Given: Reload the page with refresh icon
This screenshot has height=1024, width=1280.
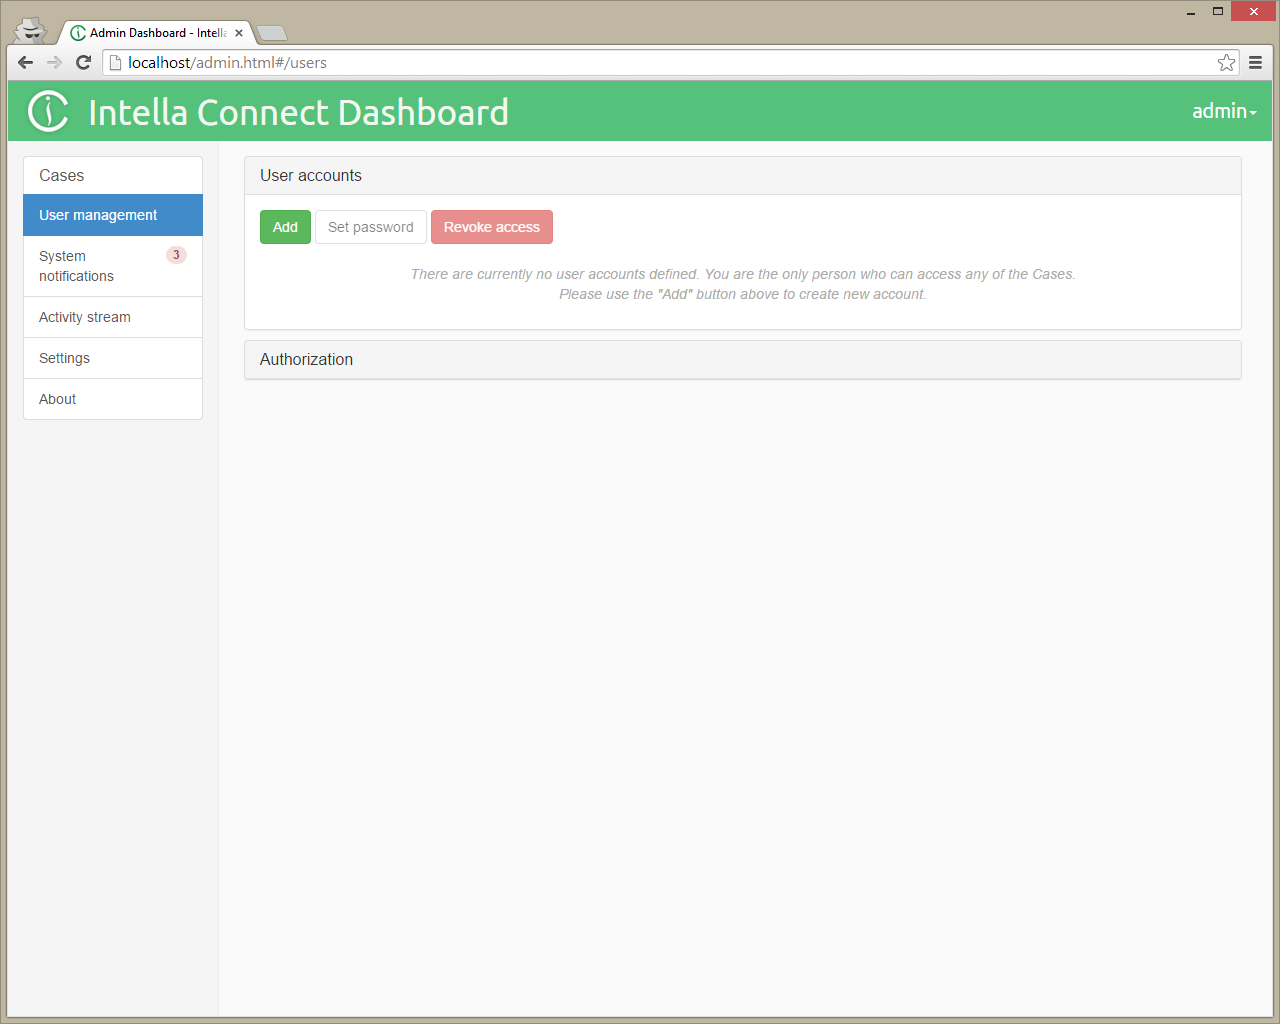Looking at the screenshot, I should [x=84, y=62].
